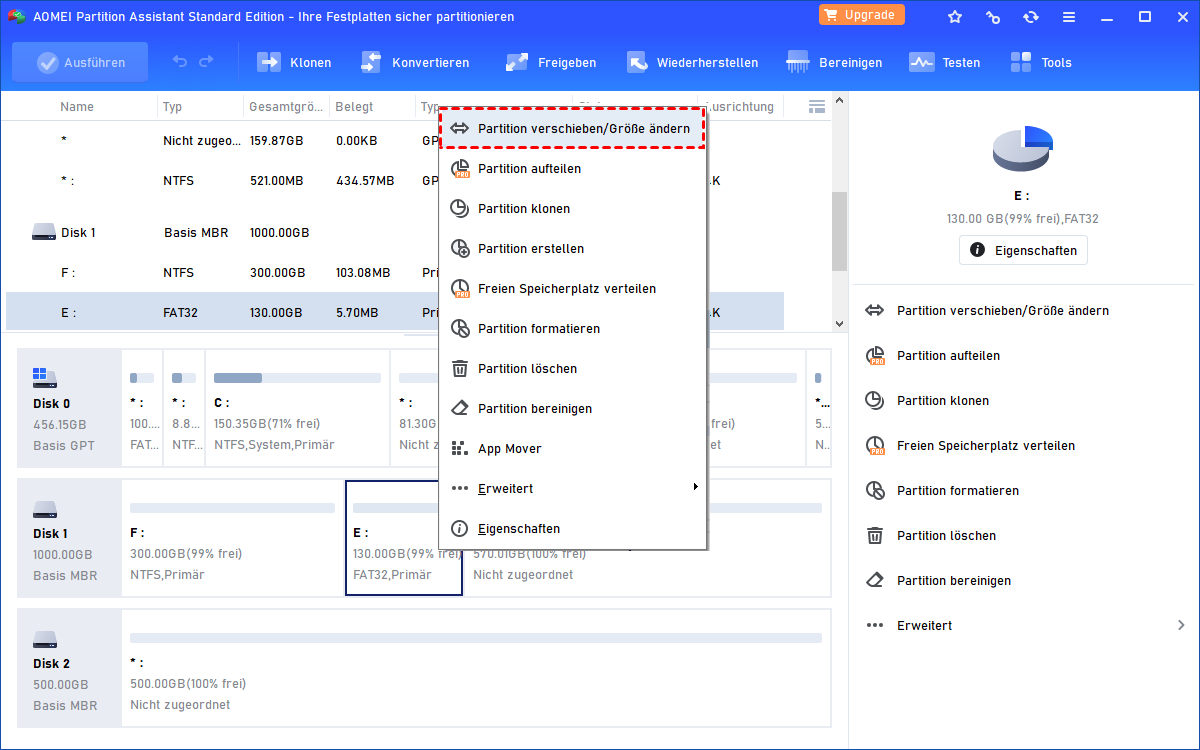1200x750 pixels.
Task: Click the Wiederherstellen icon
Action: click(x=638, y=62)
